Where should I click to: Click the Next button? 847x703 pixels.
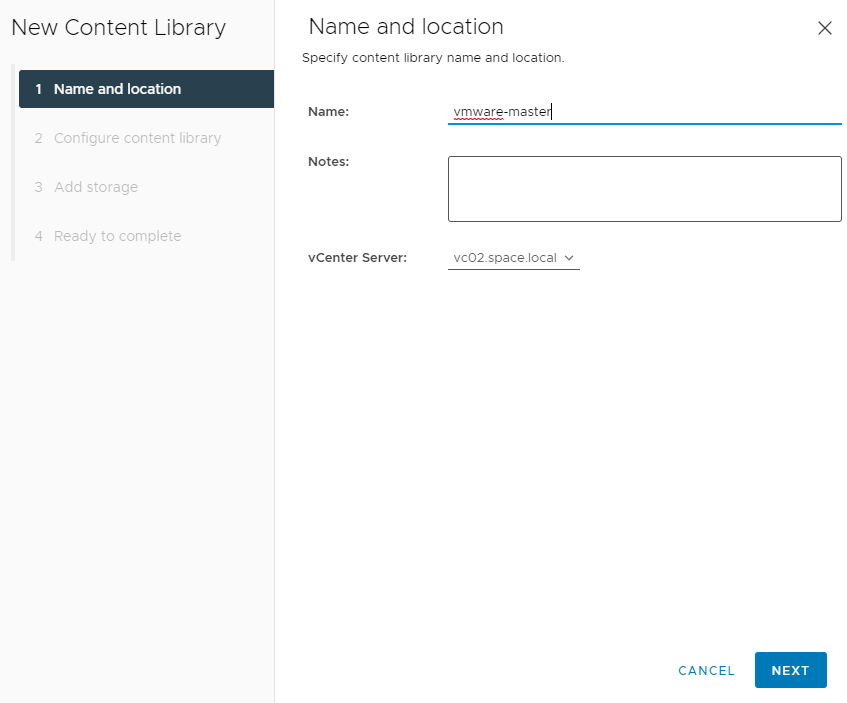[790, 670]
